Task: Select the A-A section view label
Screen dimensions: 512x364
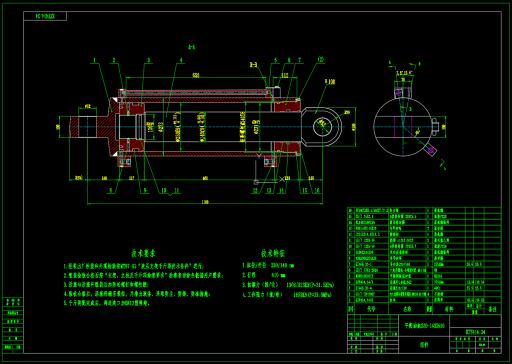Action: click(x=191, y=47)
